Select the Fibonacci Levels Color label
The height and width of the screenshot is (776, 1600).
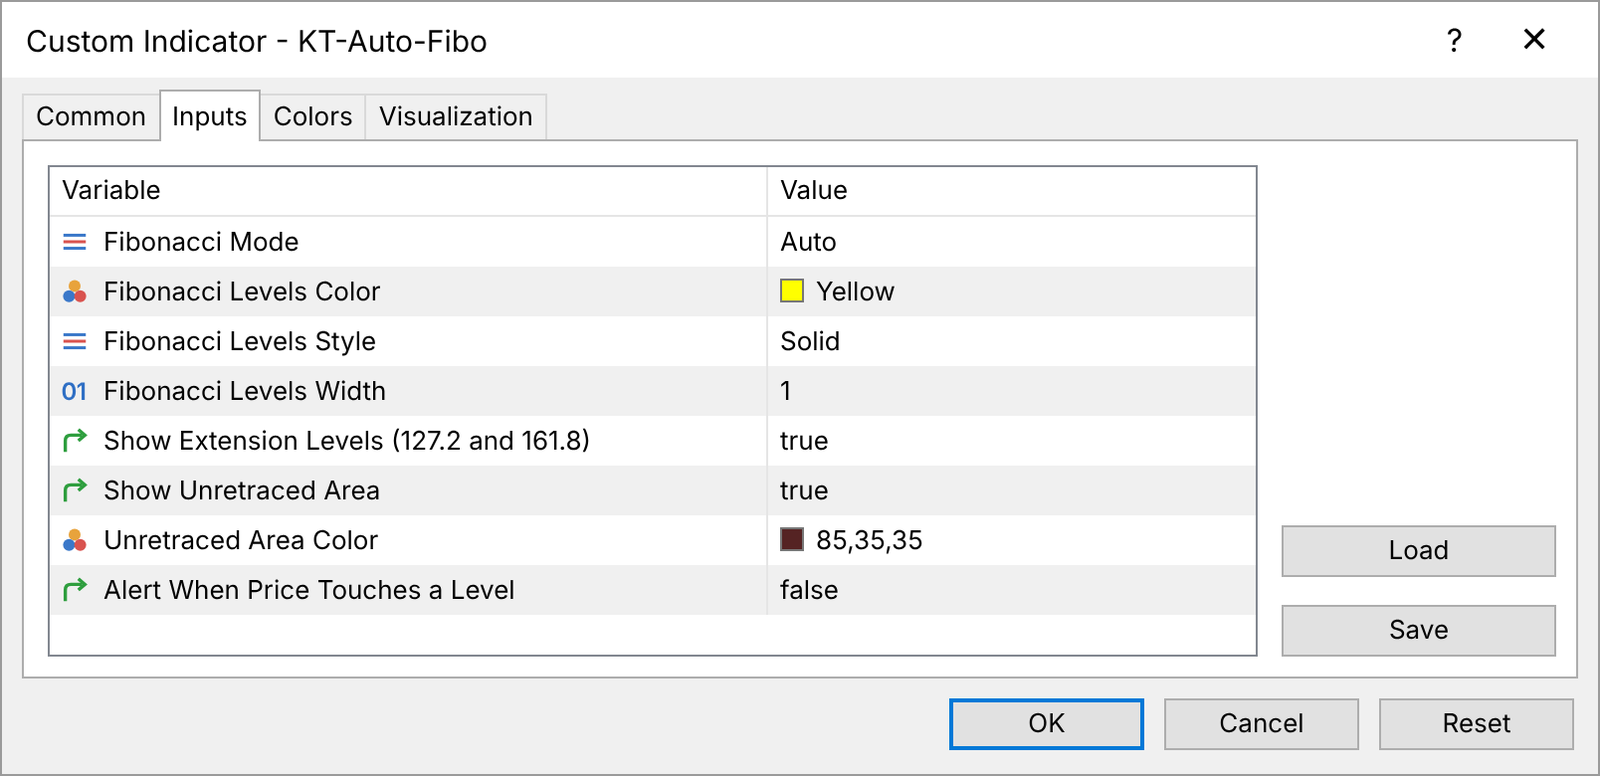pos(242,292)
